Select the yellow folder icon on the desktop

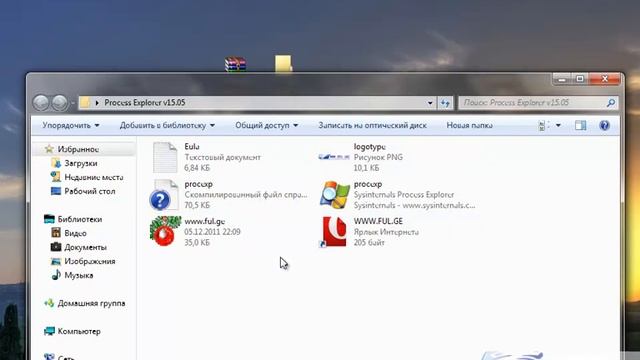point(283,64)
